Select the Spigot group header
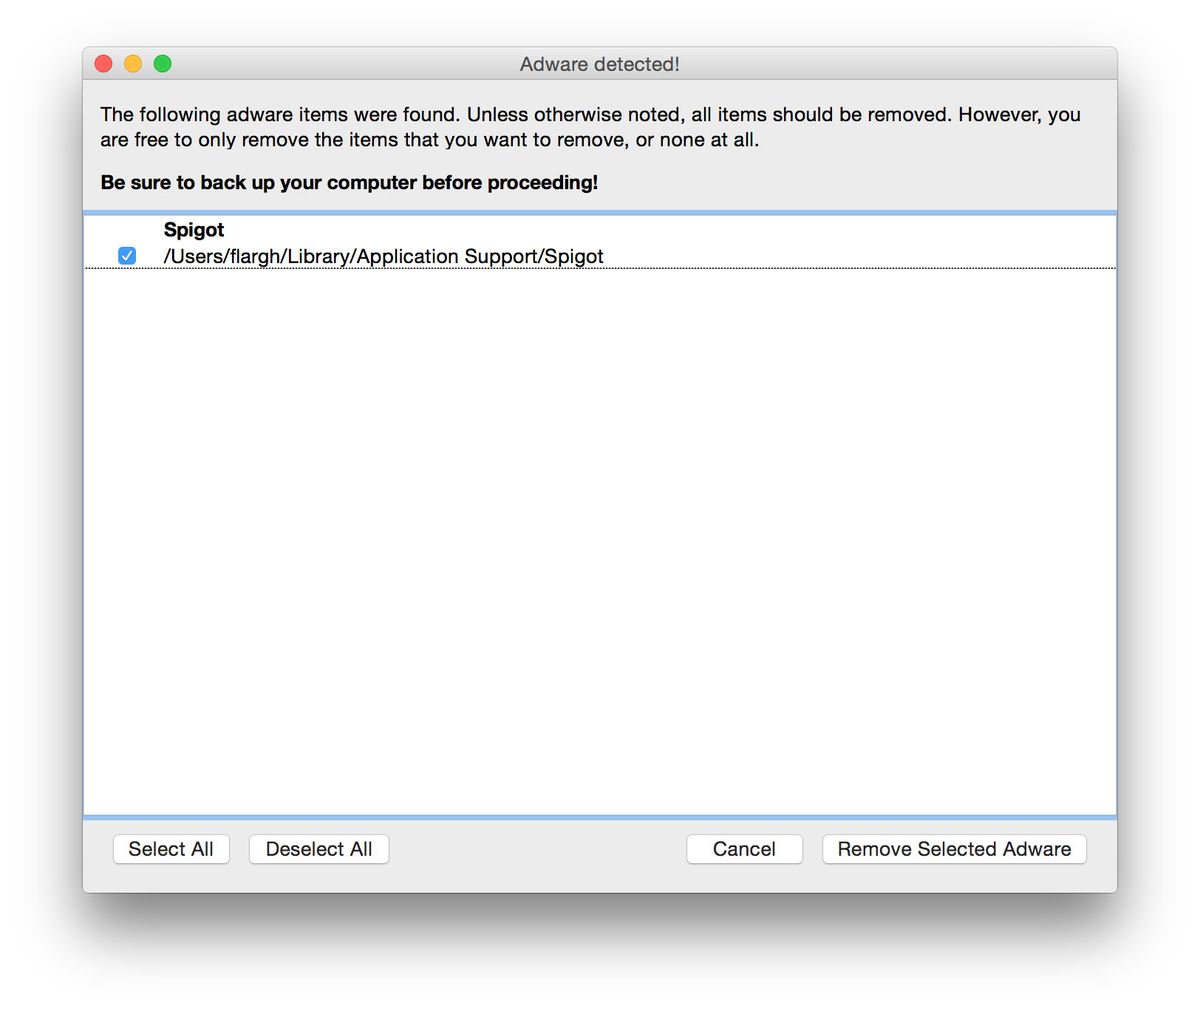Viewport: 1200px width, 1011px height. coord(193,230)
